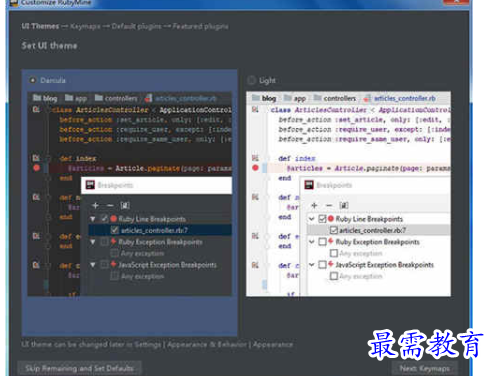Toggle articles_controller.rb:7 checkbox in Darcula preview
This screenshot has width=492, height=376.
pos(114,230)
